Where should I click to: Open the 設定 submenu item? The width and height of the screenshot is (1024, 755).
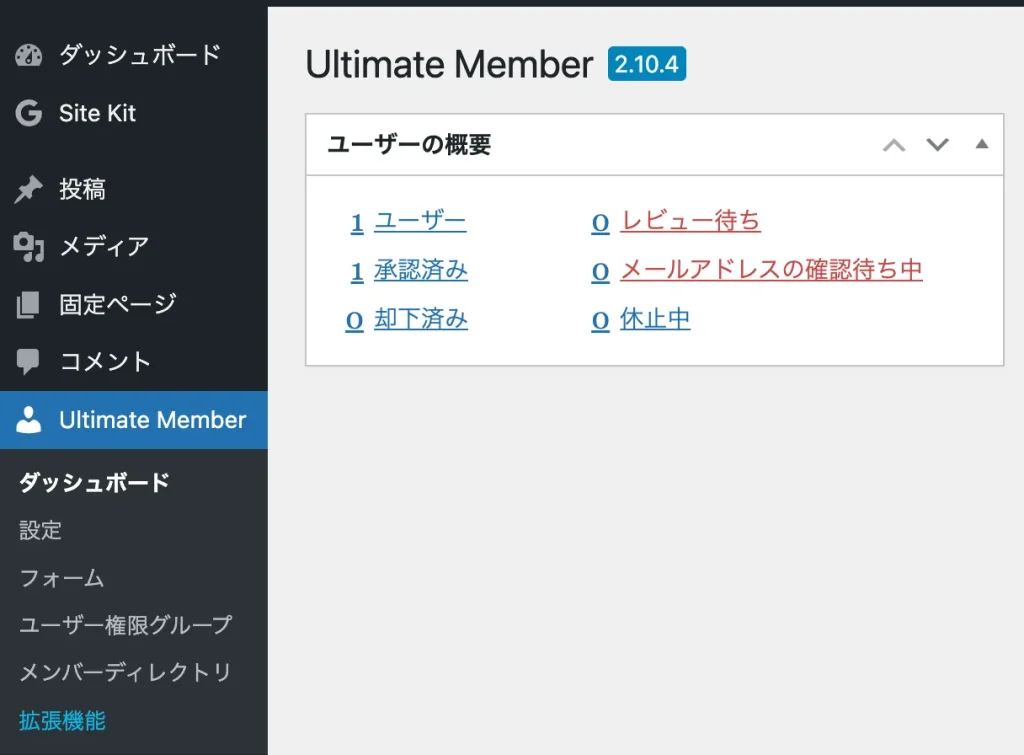point(40,530)
